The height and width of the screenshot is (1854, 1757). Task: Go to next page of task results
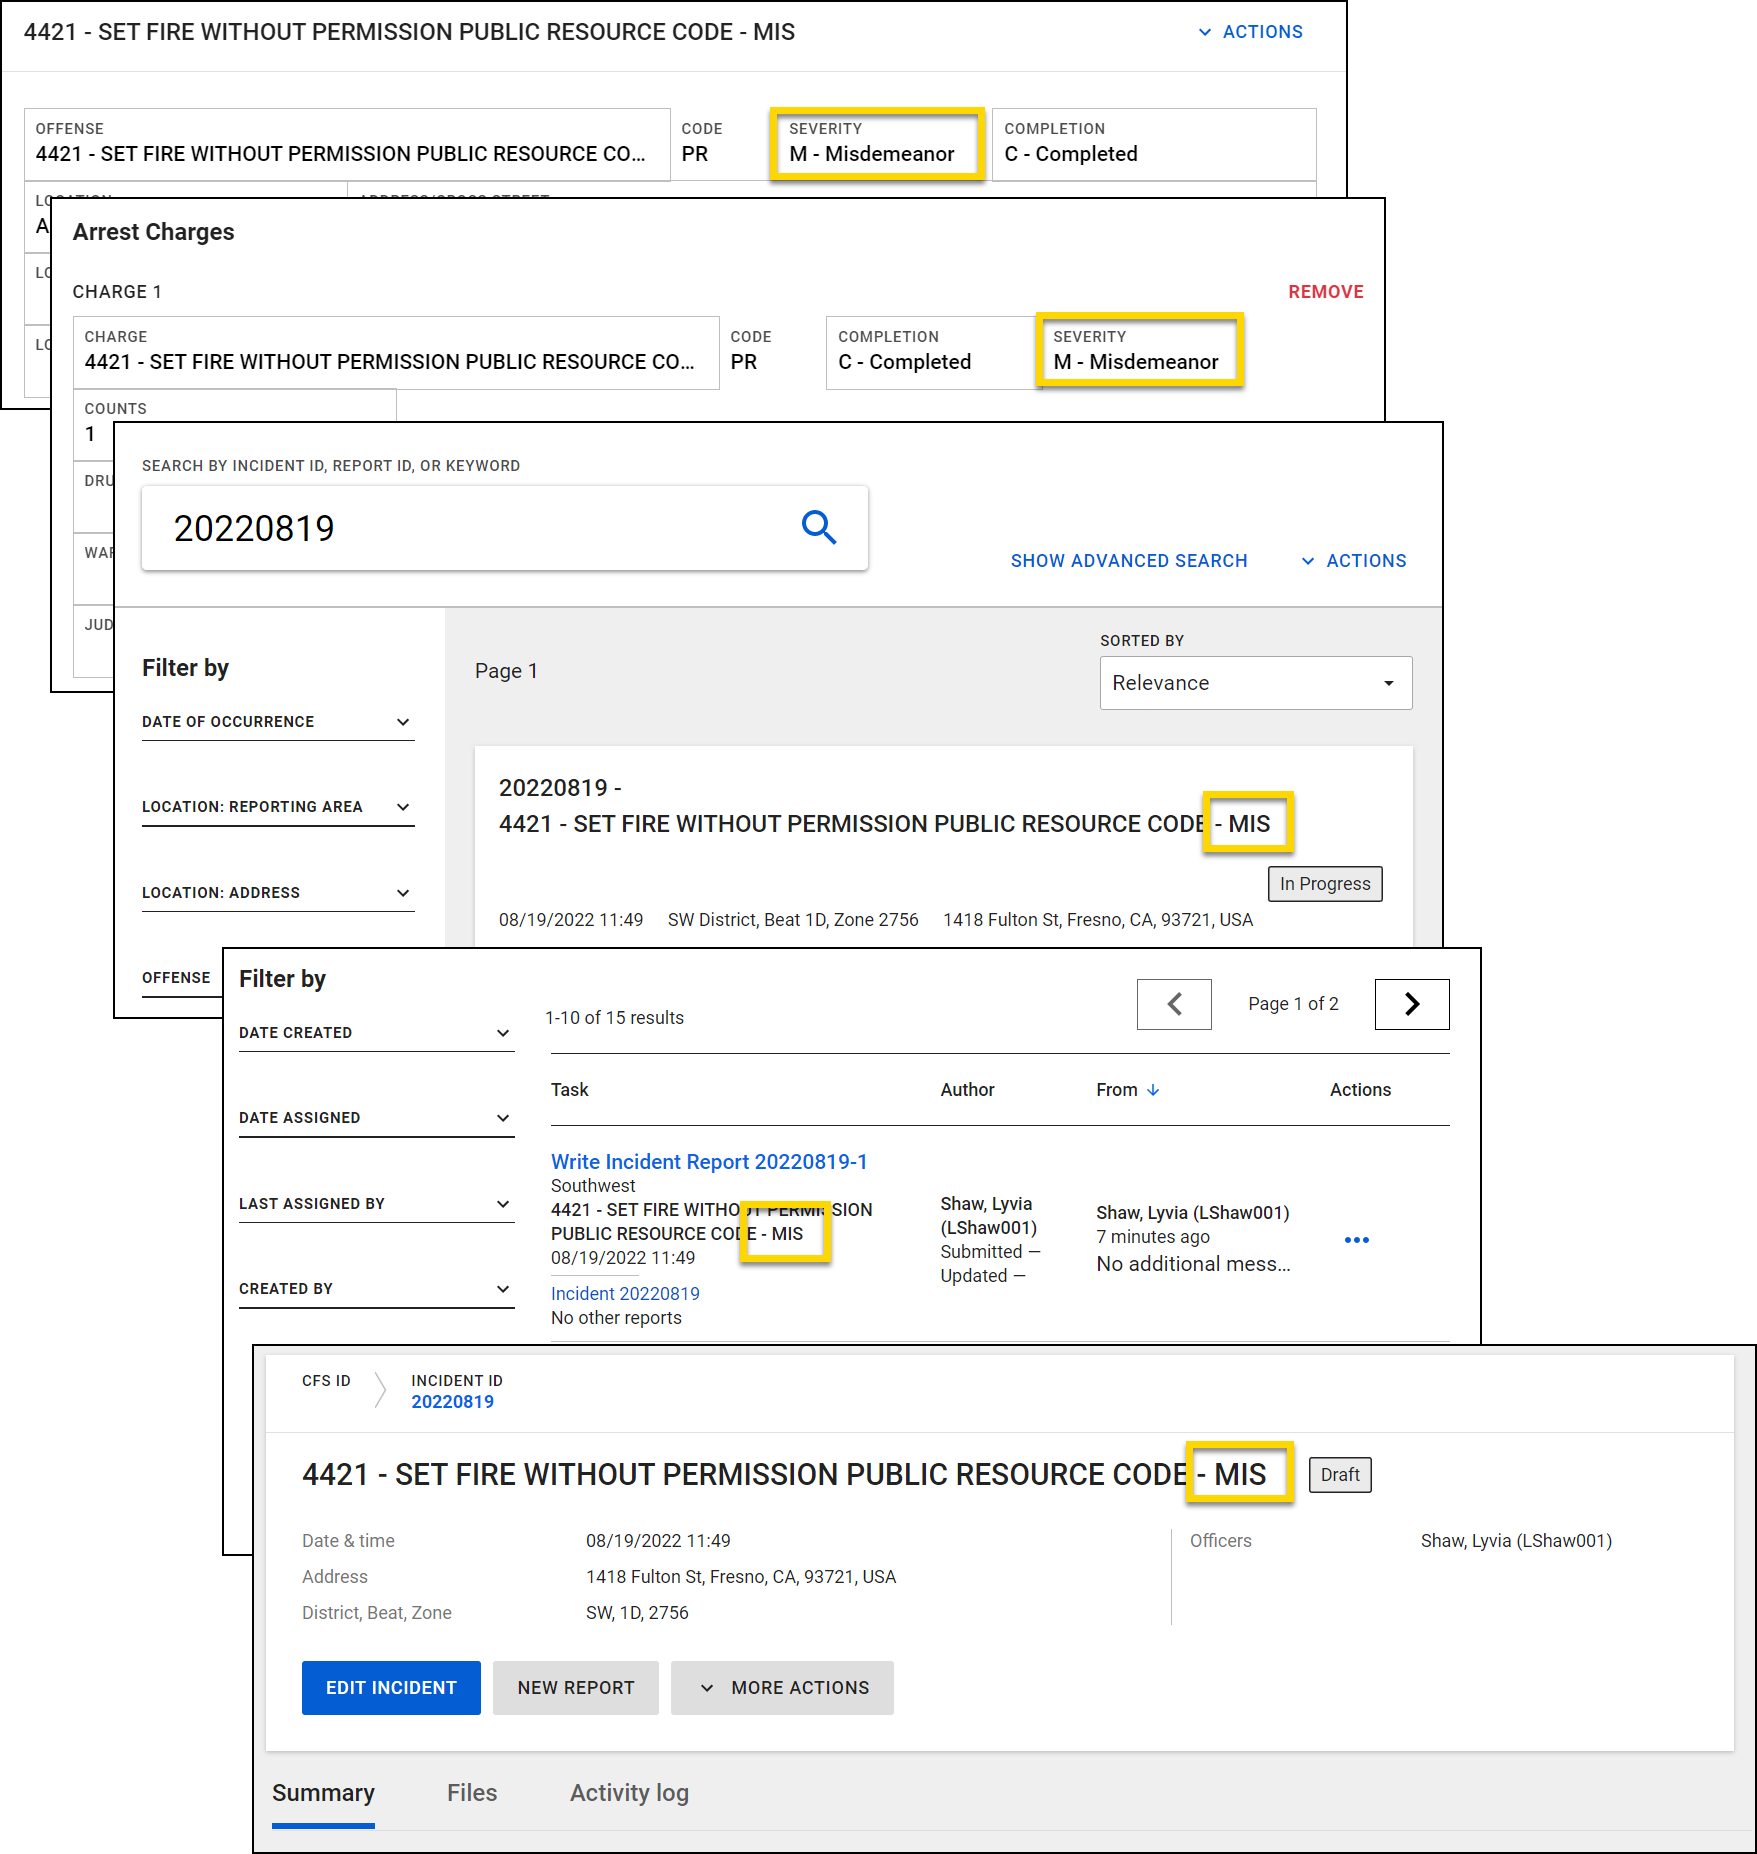(1411, 1004)
